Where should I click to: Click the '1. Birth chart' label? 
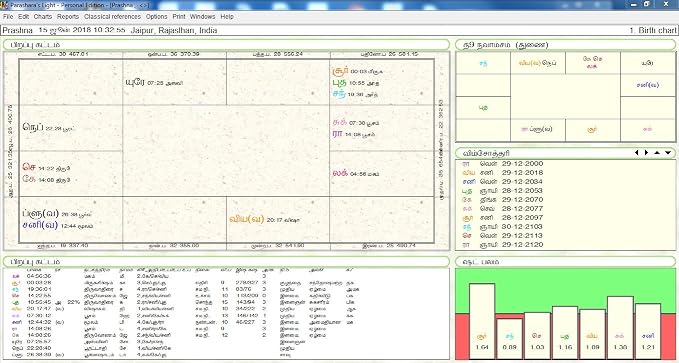coord(653,30)
